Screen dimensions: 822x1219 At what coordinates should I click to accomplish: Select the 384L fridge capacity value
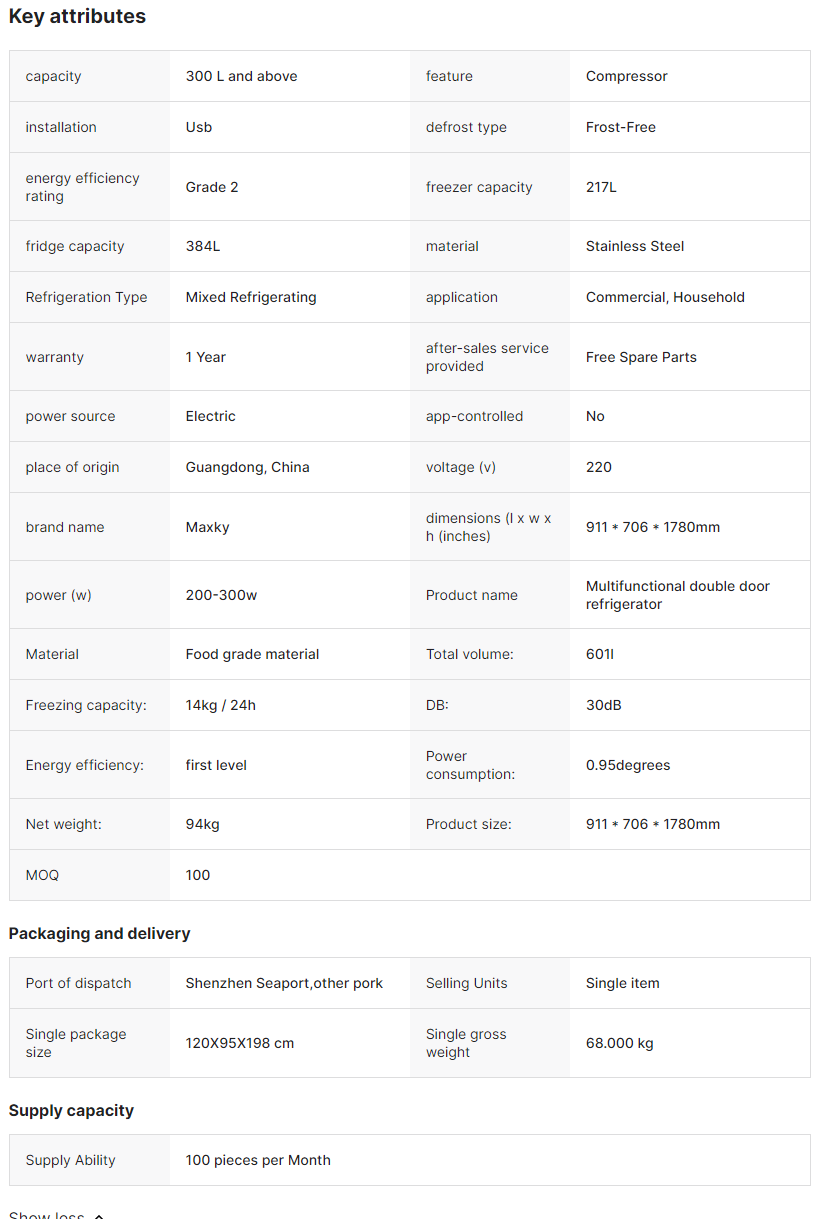[x=202, y=246]
